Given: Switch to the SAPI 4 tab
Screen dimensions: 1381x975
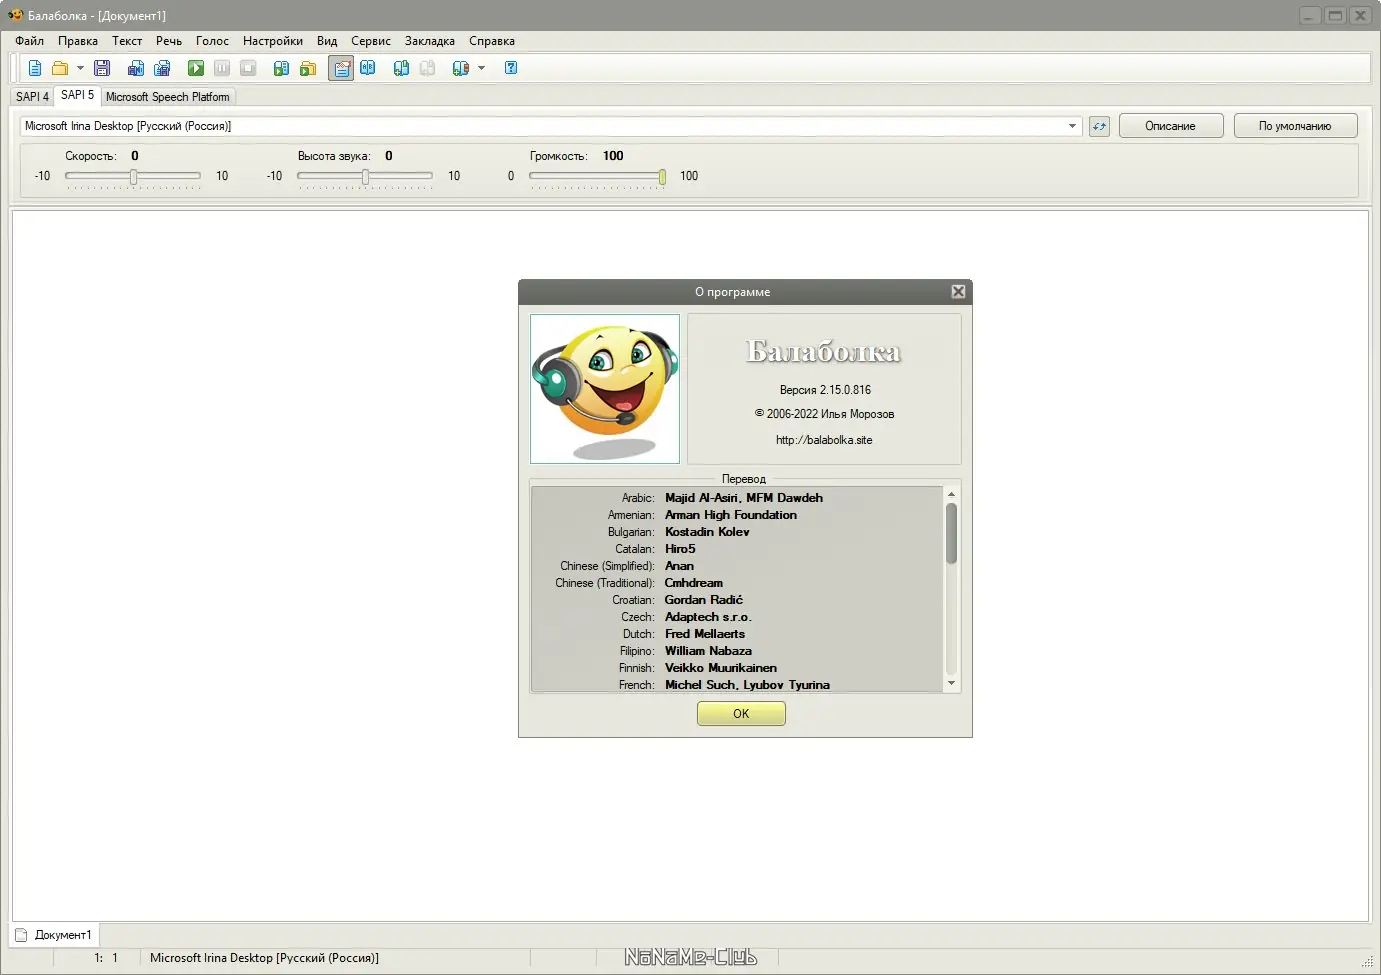Looking at the screenshot, I should tap(32, 97).
